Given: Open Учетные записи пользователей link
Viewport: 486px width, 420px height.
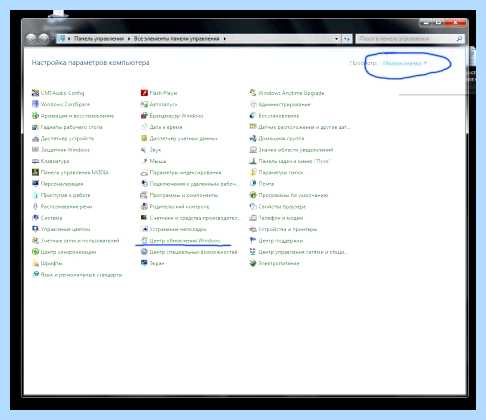Looking at the screenshot, I should coord(80,241).
